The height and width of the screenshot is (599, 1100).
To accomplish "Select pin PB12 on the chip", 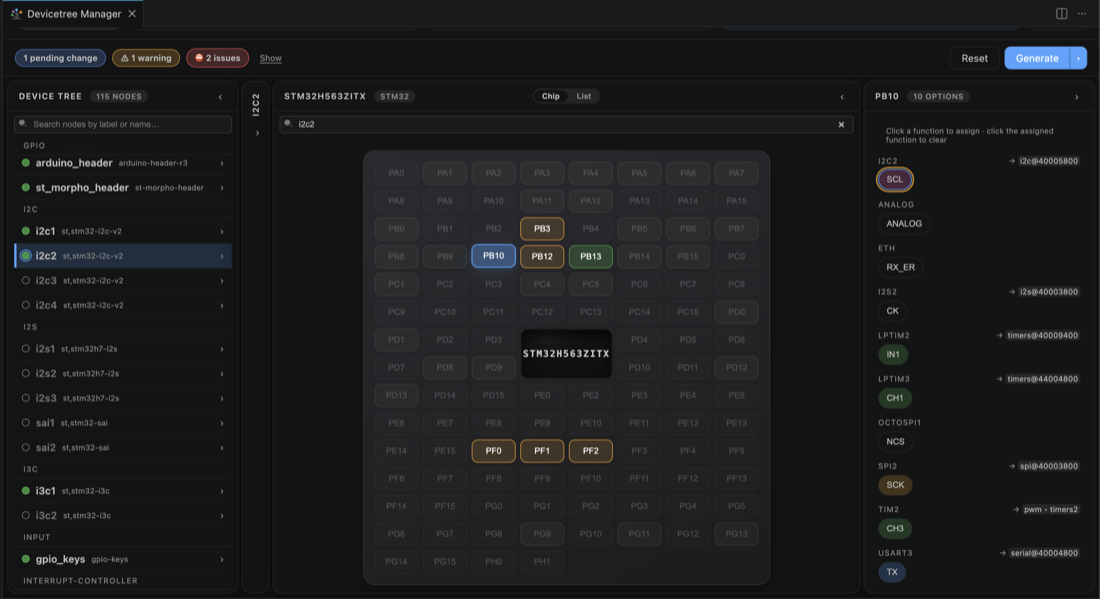I will click(542, 256).
